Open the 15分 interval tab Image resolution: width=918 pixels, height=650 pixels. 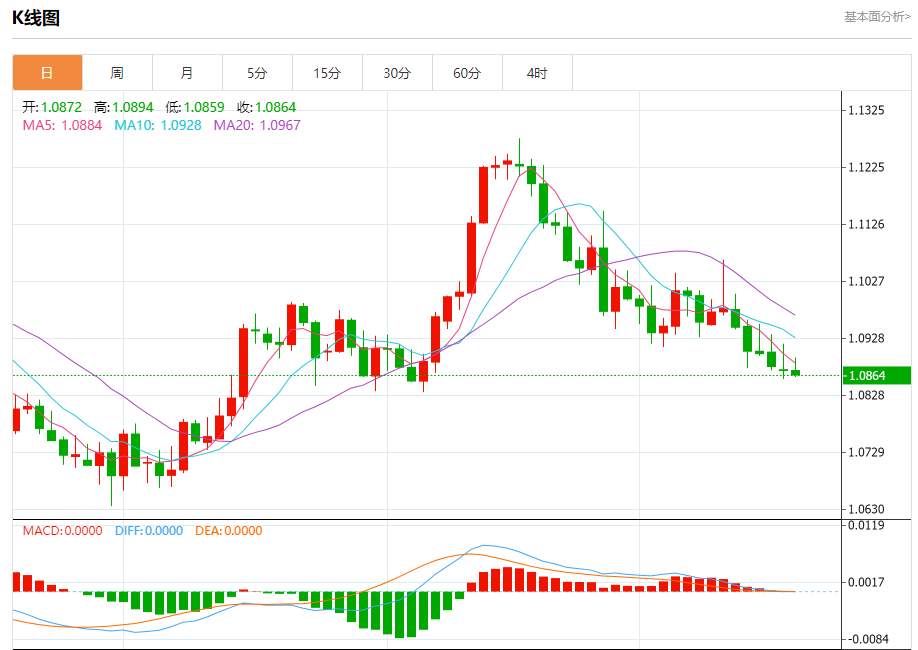pyautogui.click(x=327, y=73)
